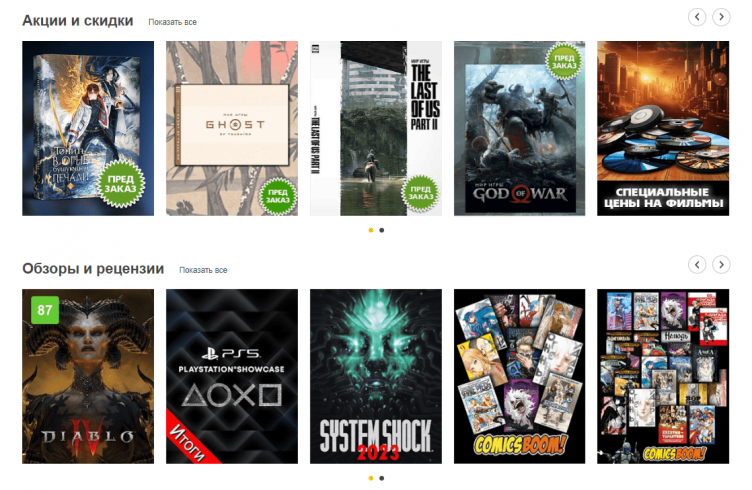
Task: Click green score badge 87 on Diablo
Action: click(44, 310)
